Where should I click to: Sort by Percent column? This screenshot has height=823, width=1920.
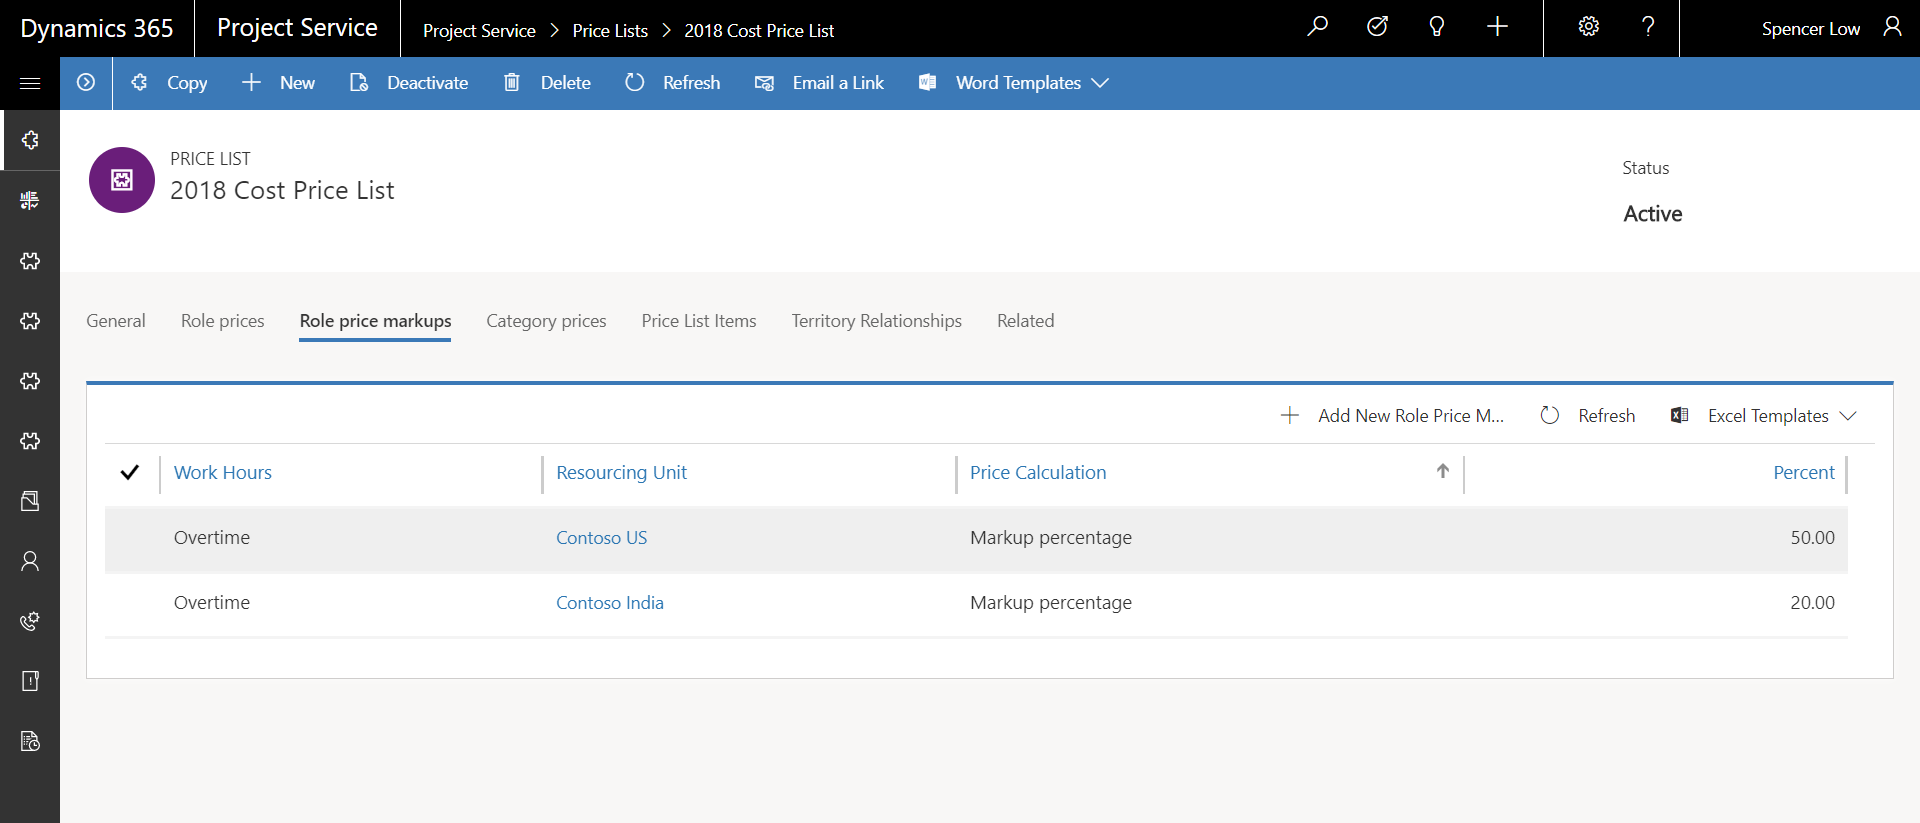click(1804, 472)
